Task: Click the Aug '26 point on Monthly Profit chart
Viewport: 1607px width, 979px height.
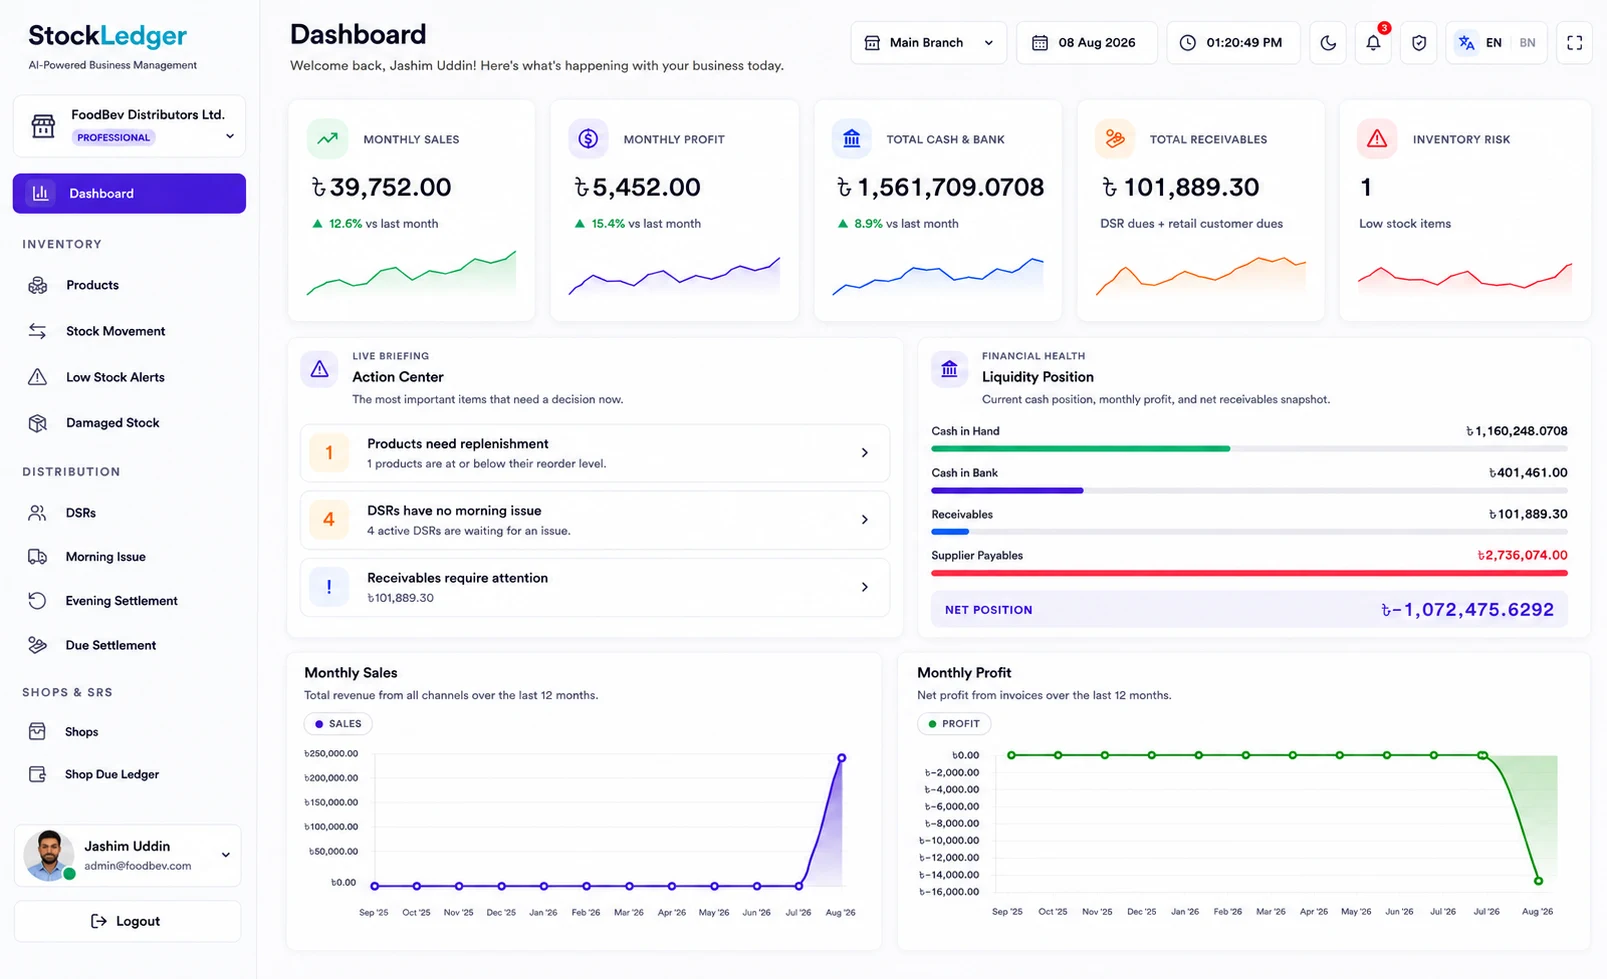Action: [1538, 881]
